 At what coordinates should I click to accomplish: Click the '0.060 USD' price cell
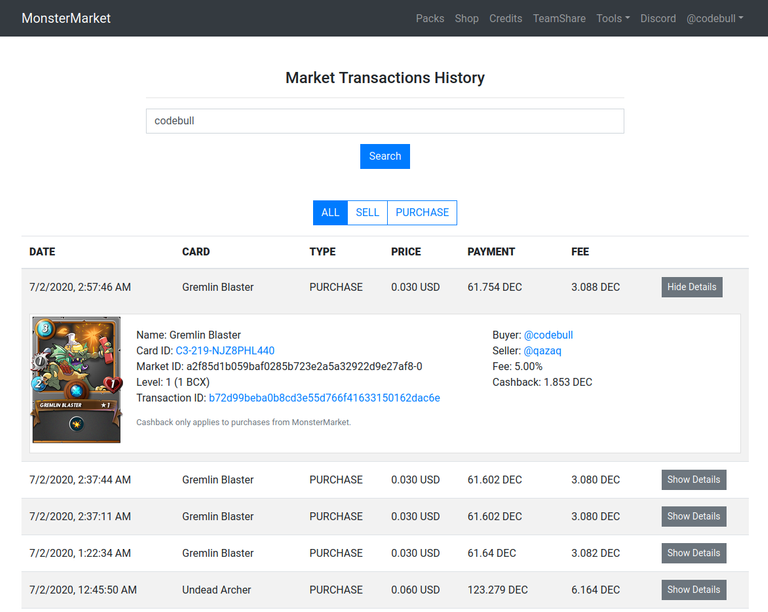point(415,590)
